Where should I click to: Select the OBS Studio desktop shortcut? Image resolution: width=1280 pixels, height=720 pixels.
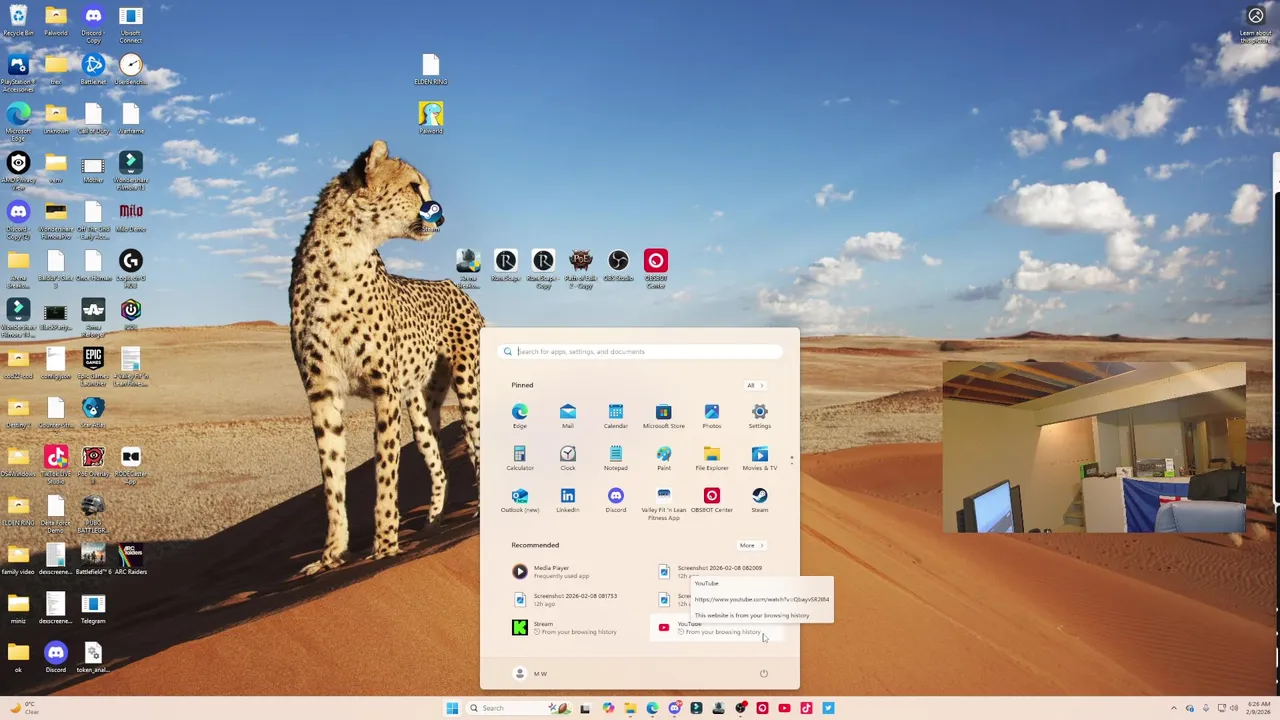click(x=618, y=266)
